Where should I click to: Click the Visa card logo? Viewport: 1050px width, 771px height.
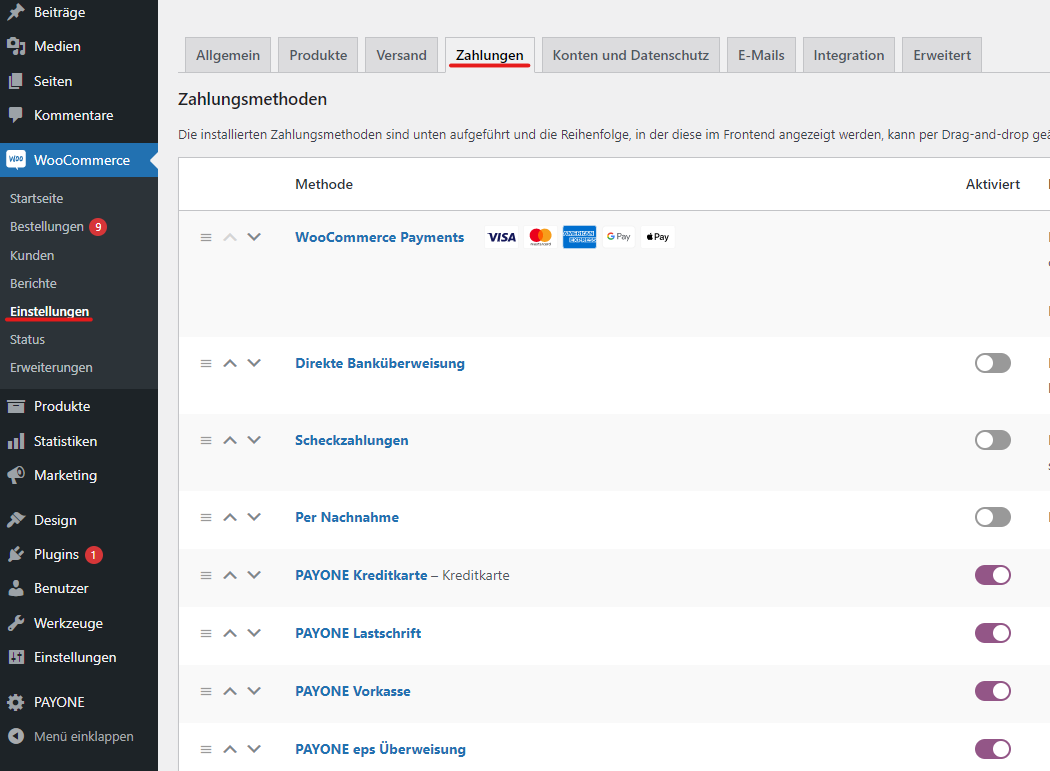(x=502, y=237)
